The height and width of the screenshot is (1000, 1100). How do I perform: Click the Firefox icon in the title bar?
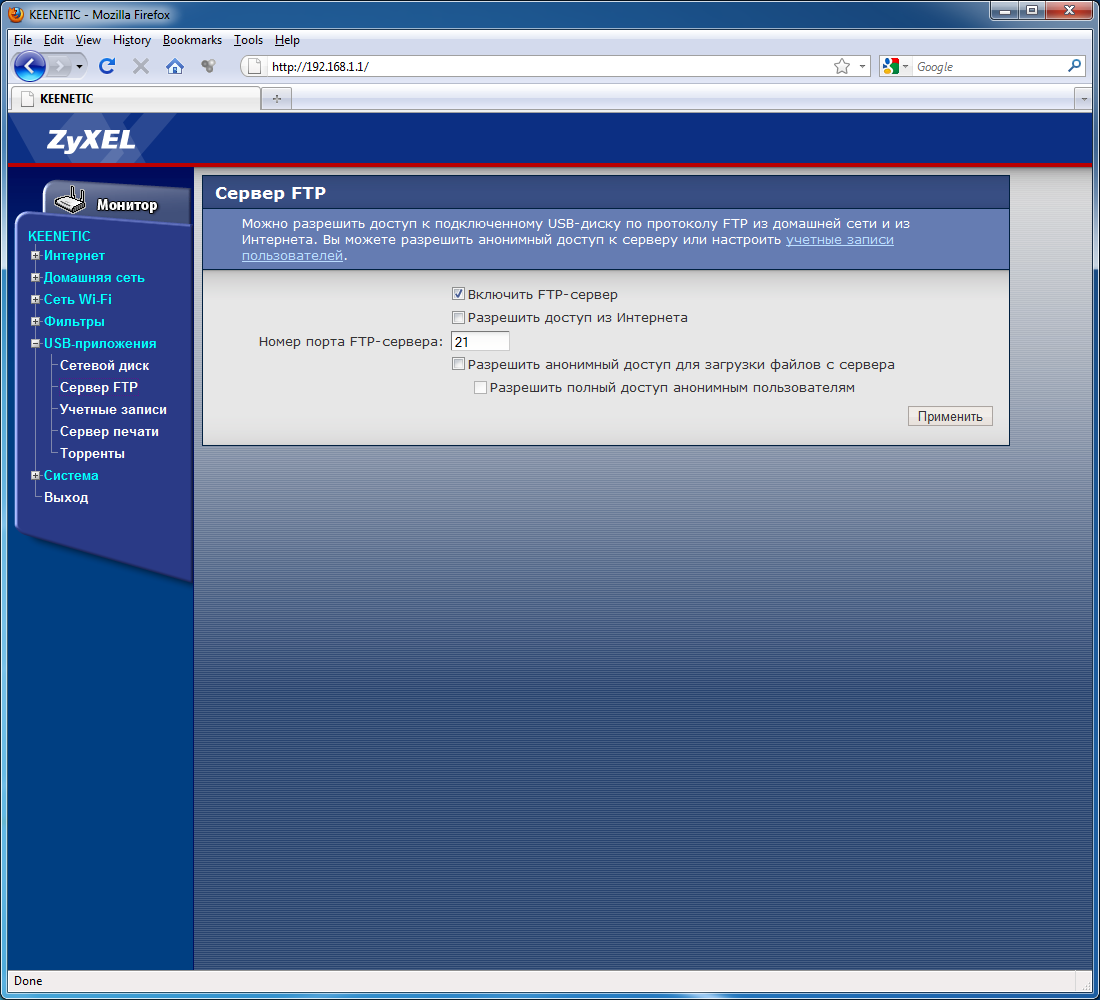(16, 14)
